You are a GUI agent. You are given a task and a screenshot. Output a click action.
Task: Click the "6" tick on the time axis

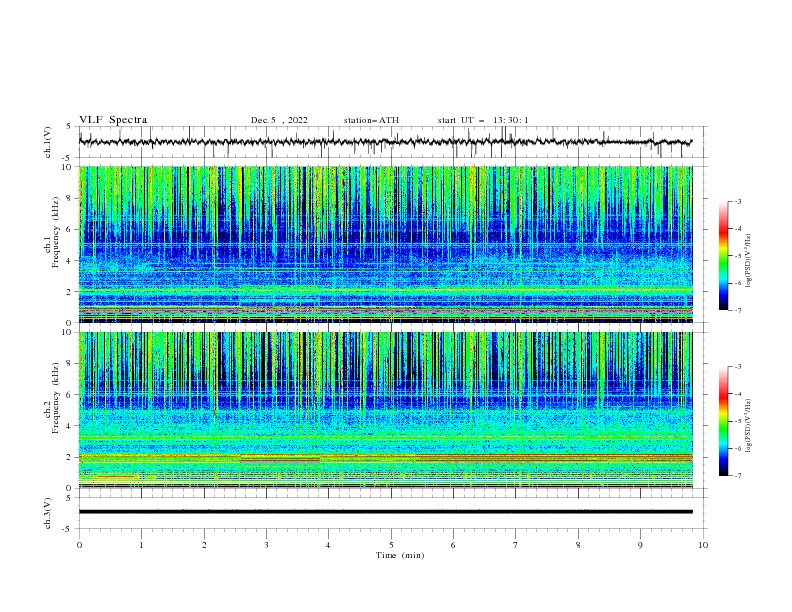[x=453, y=545]
